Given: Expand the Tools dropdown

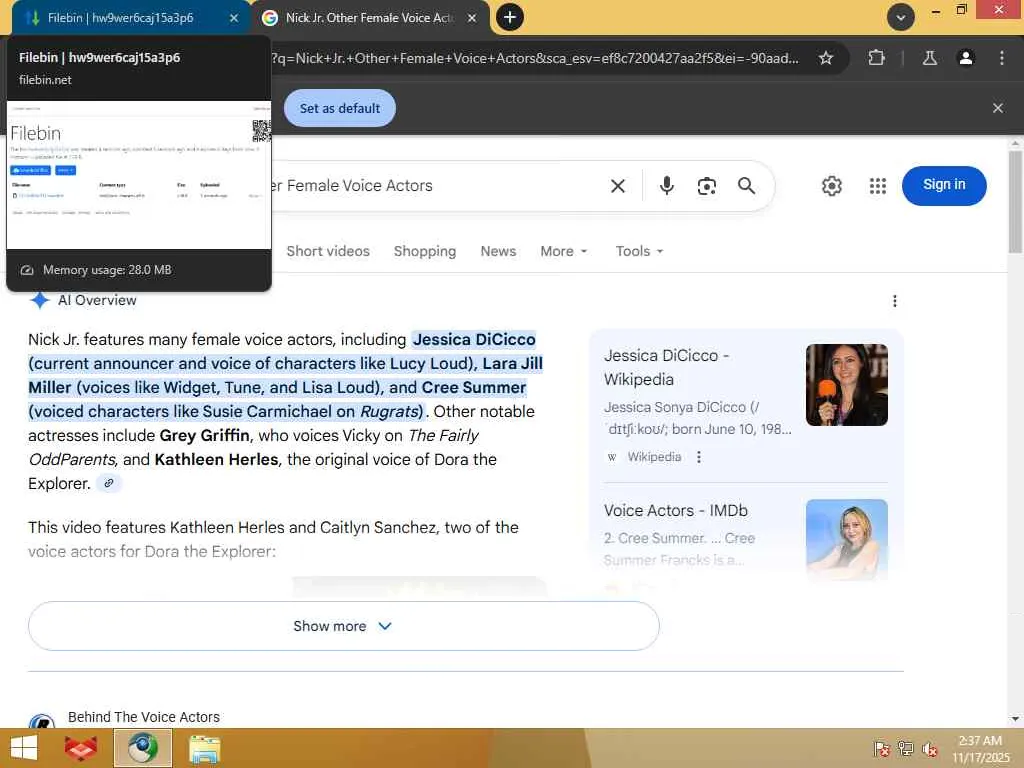Looking at the screenshot, I should click(639, 251).
